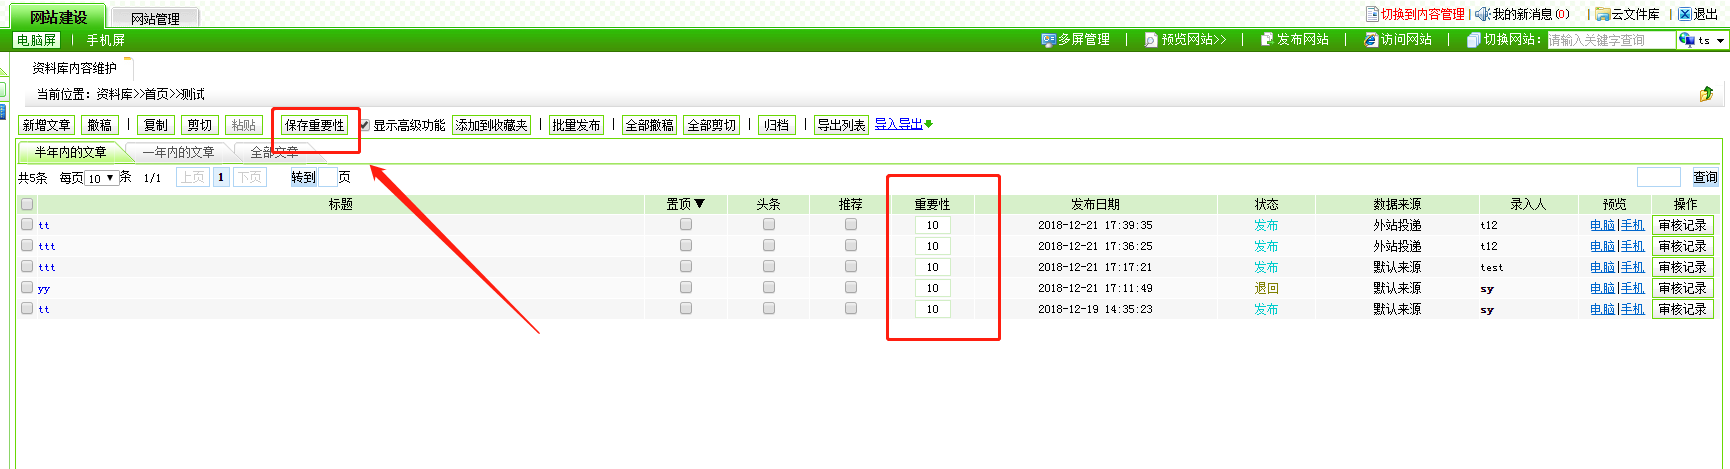The image size is (1730, 469).
Task: Open the 云文件库 cloud folder icon
Action: point(1602,14)
